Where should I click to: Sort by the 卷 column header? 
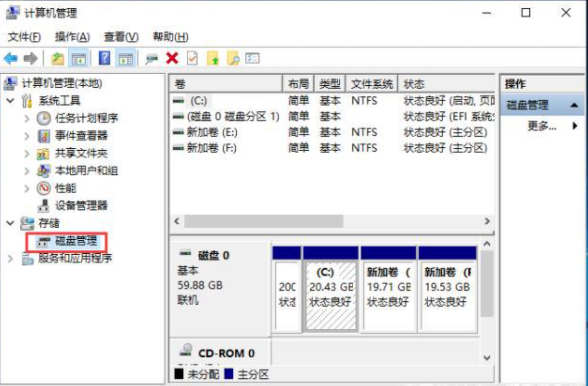point(226,84)
